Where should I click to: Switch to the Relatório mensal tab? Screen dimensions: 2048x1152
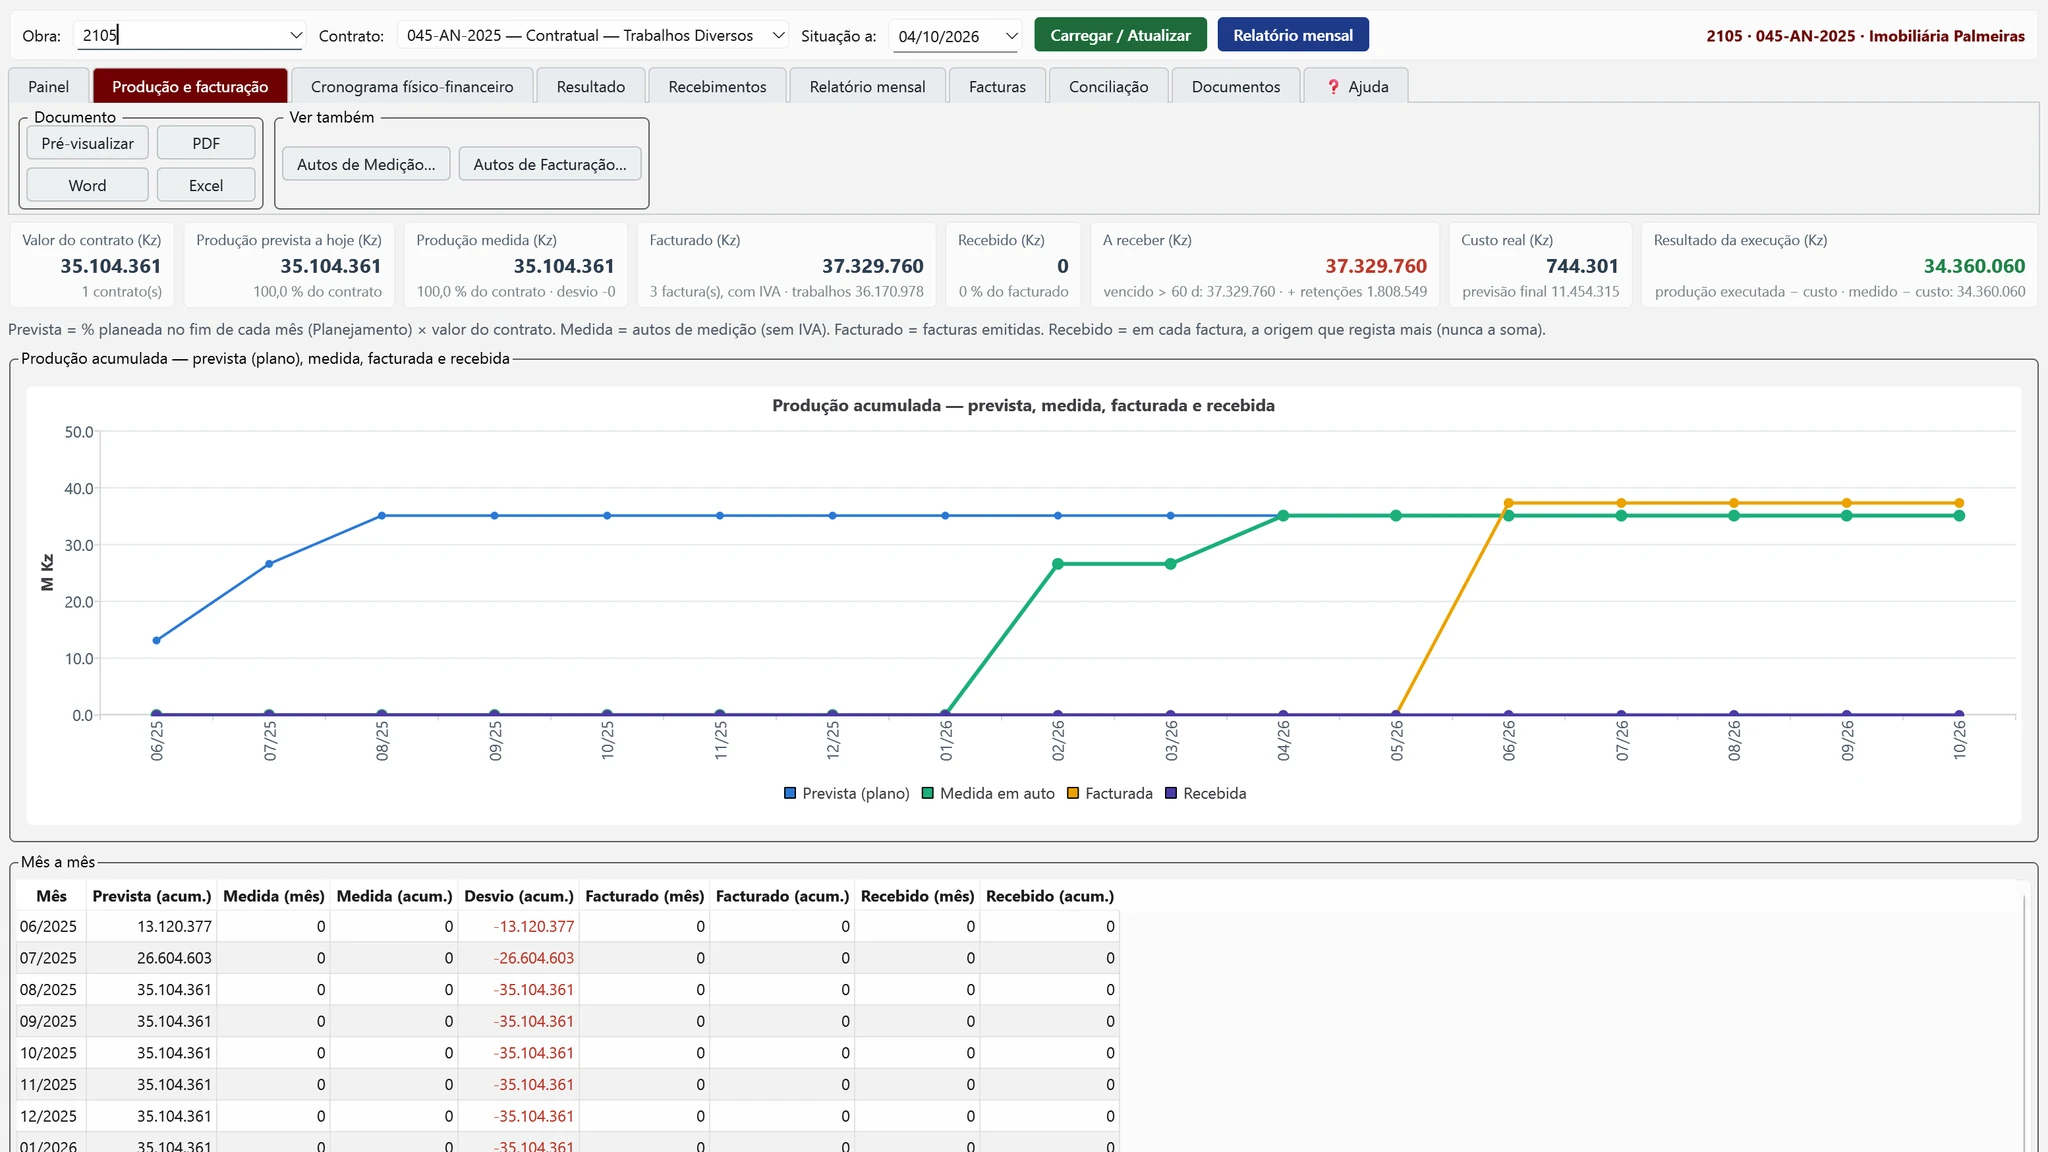pos(867,86)
